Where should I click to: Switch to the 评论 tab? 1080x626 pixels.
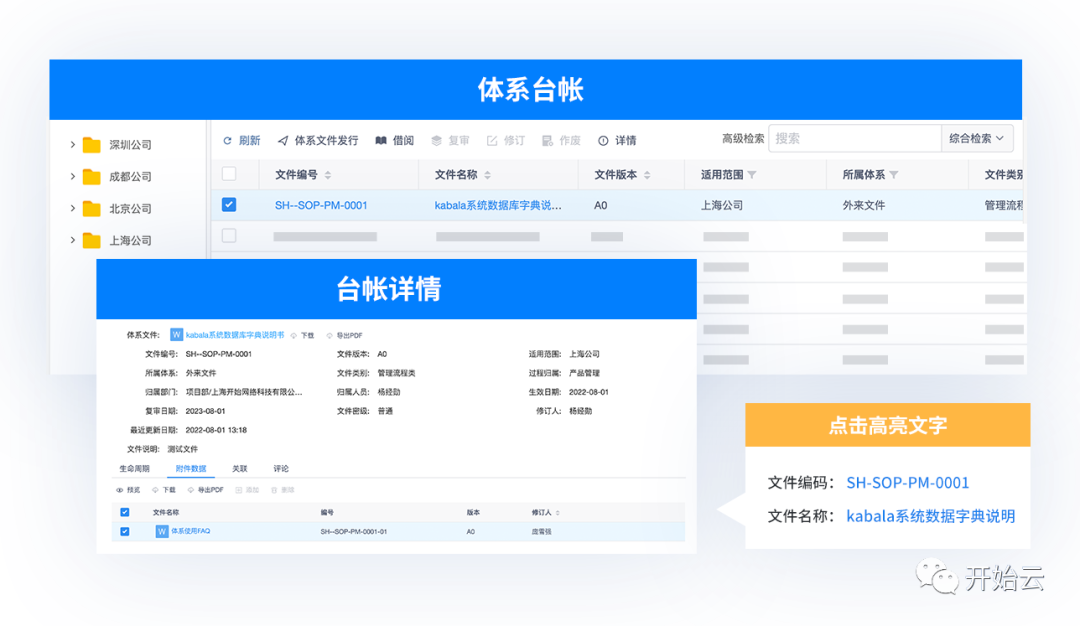coord(281,468)
